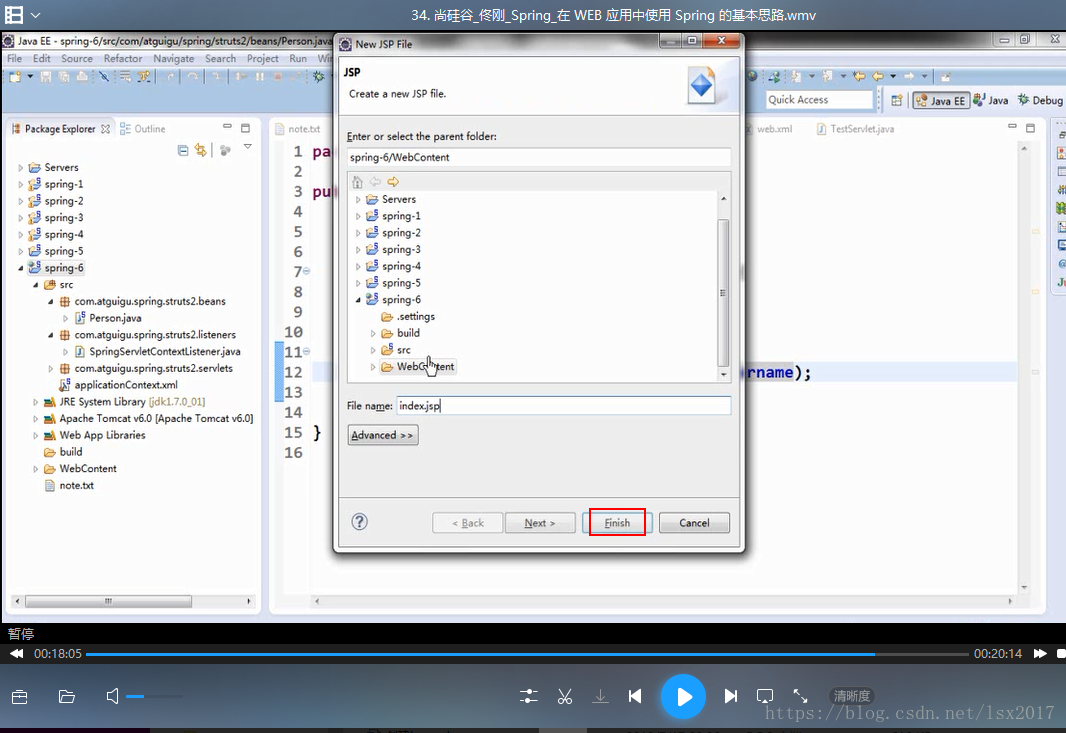Click the File name input field
This screenshot has width=1066, height=733.
tap(564, 406)
